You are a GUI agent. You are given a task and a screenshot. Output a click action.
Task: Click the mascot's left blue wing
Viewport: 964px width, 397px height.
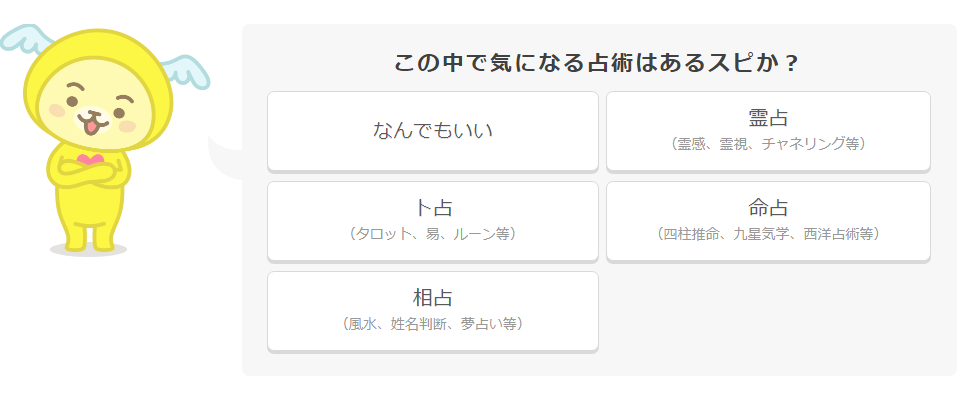[25, 37]
